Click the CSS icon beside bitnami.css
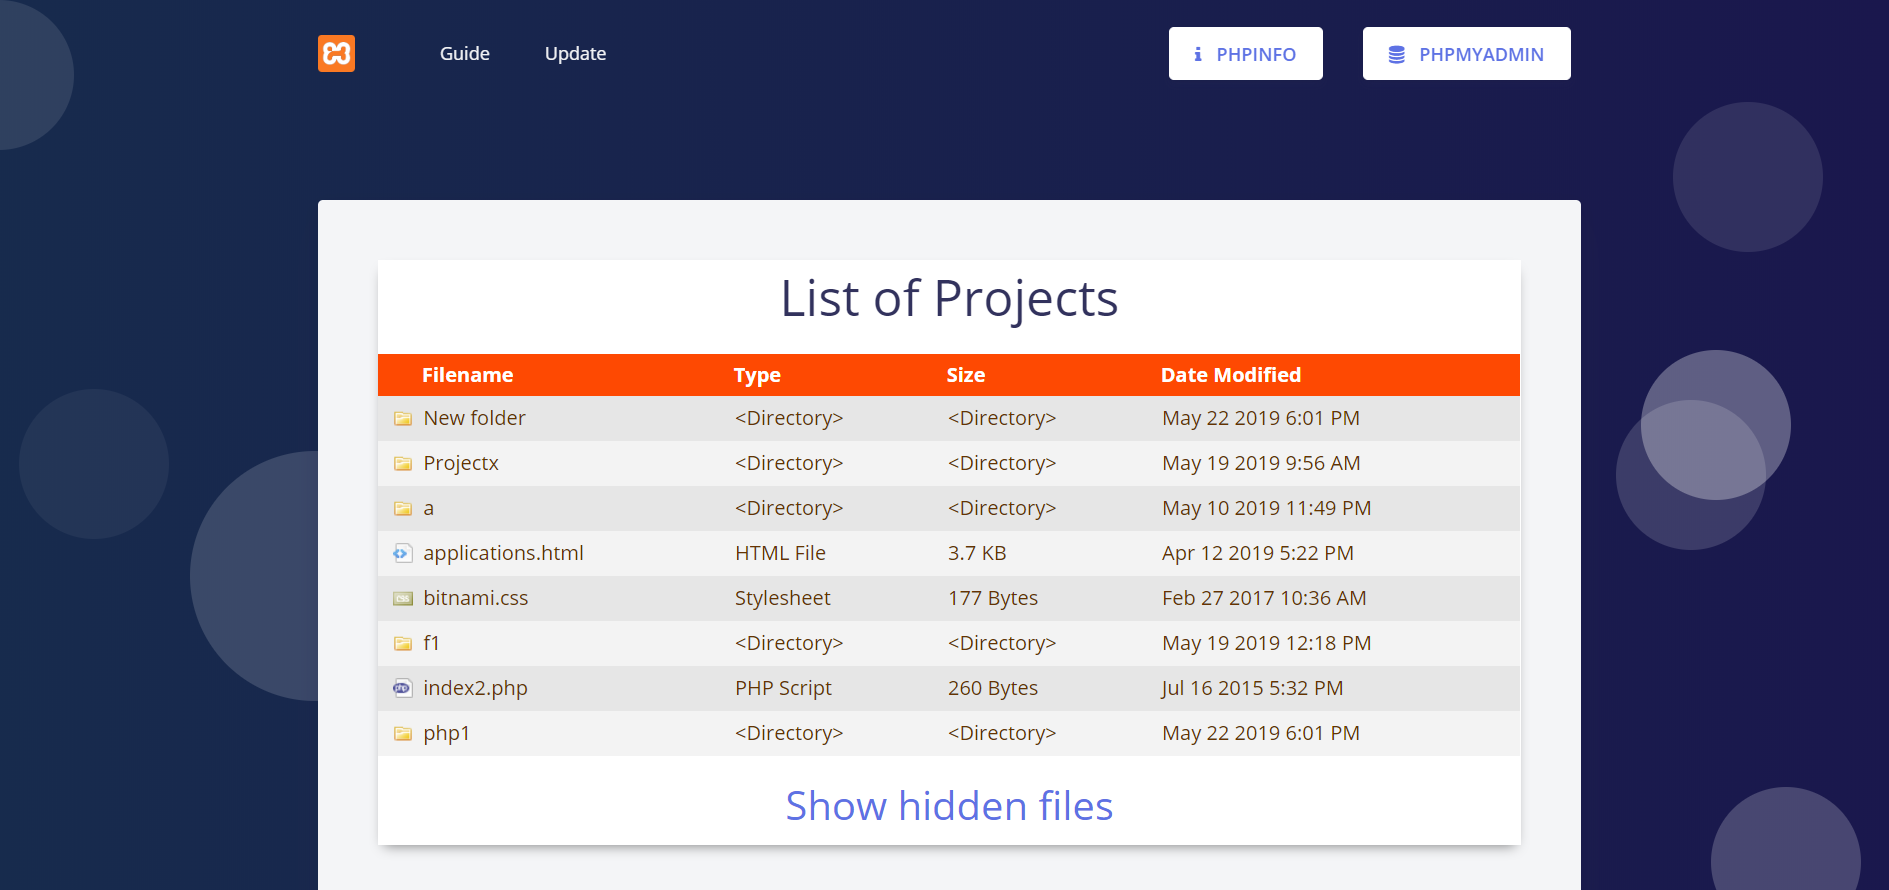The image size is (1889, 890). pos(403,599)
